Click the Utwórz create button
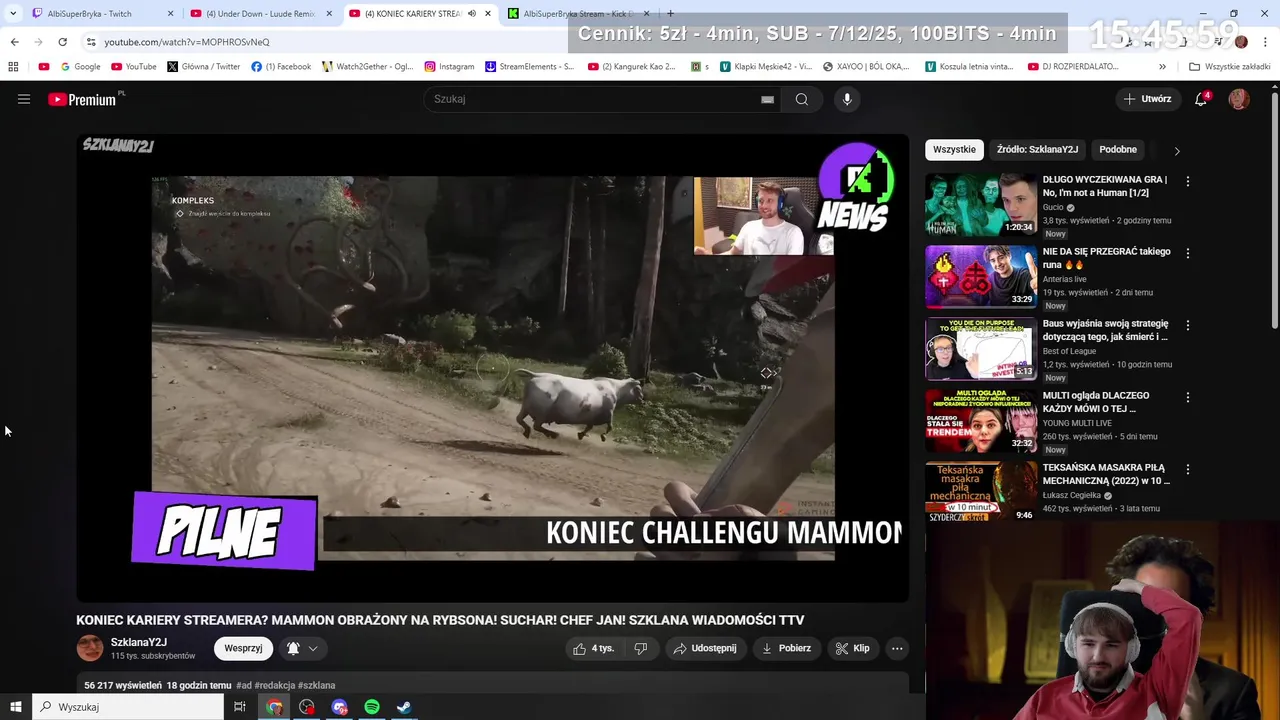This screenshot has height=720, width=1280. [1147, 99]
